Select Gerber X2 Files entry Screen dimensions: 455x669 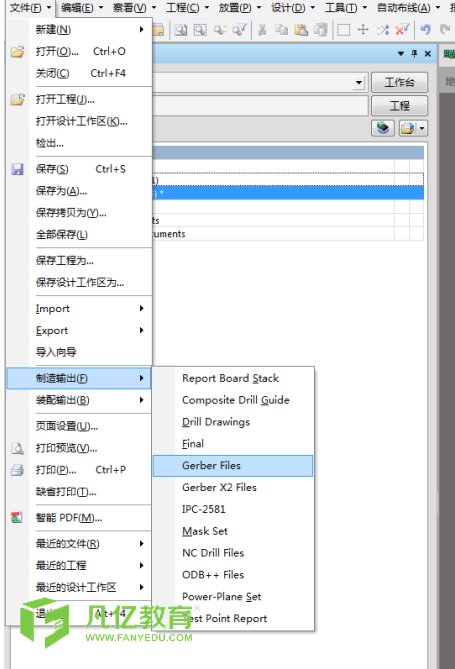click(x=233, y=487)
